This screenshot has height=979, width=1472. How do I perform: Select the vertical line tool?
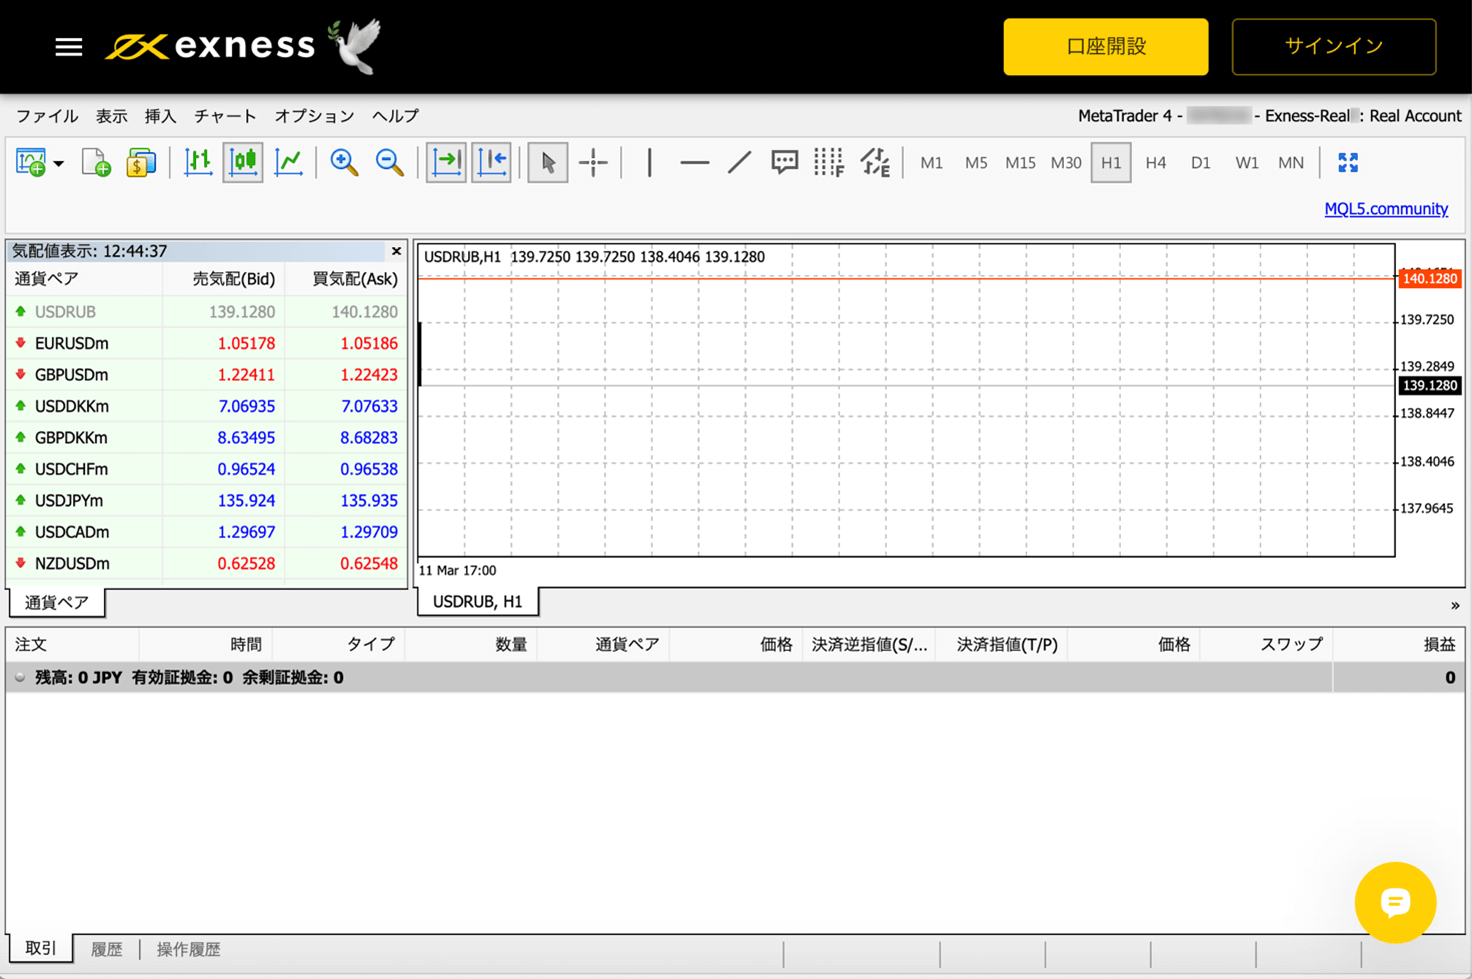[x=650, y=162]
